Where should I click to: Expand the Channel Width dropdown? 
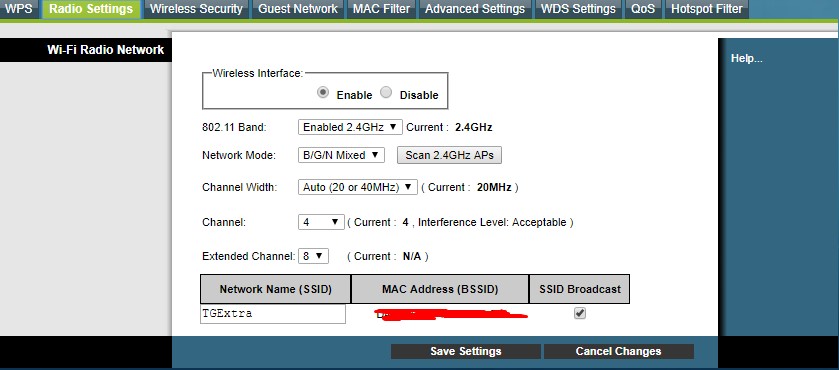tap(357, 187)
